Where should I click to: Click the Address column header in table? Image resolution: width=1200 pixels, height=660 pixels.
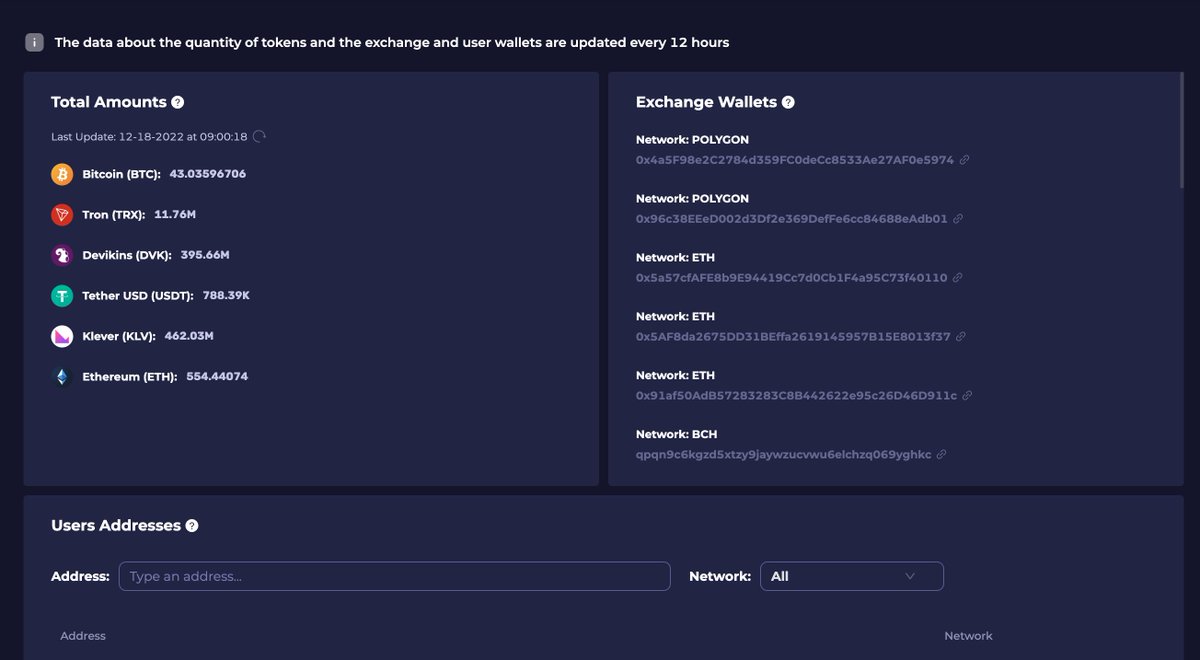(83, 636)
